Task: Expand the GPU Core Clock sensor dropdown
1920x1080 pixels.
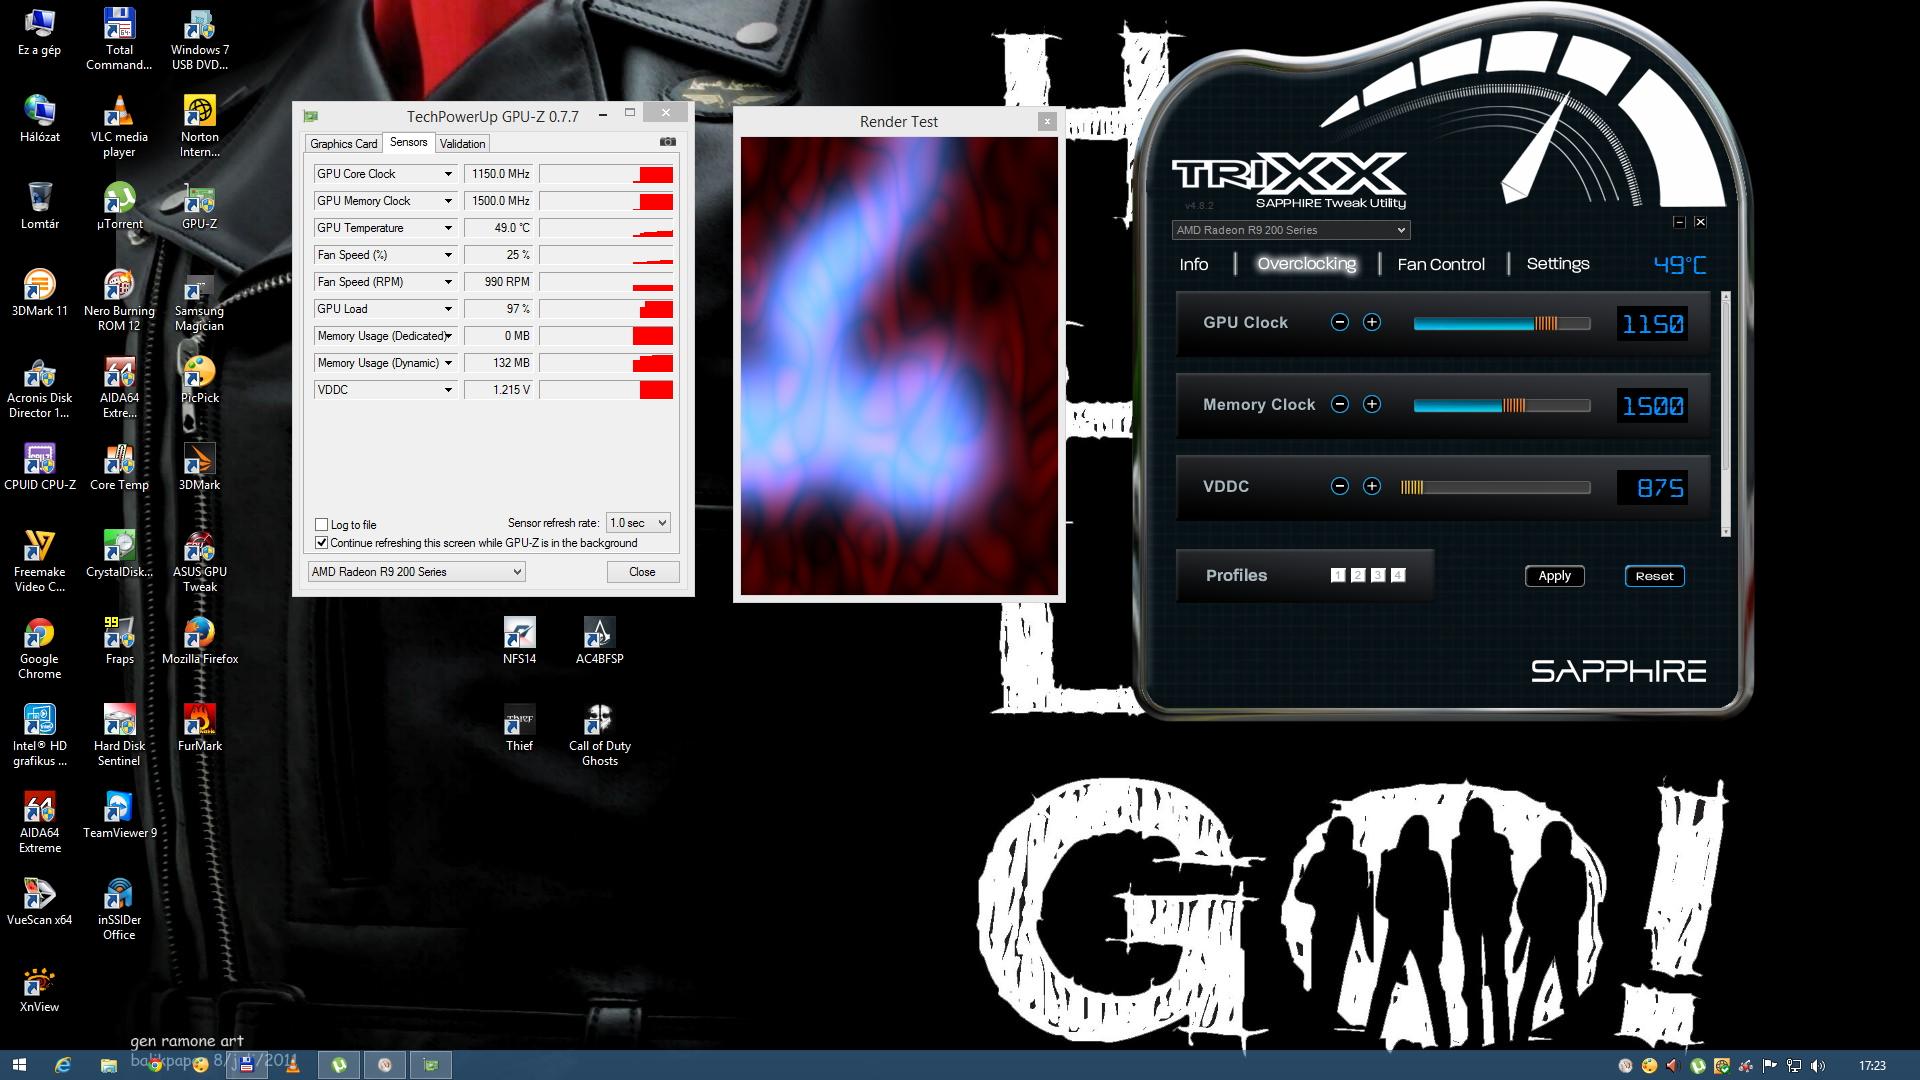Action: click(448, 174)
